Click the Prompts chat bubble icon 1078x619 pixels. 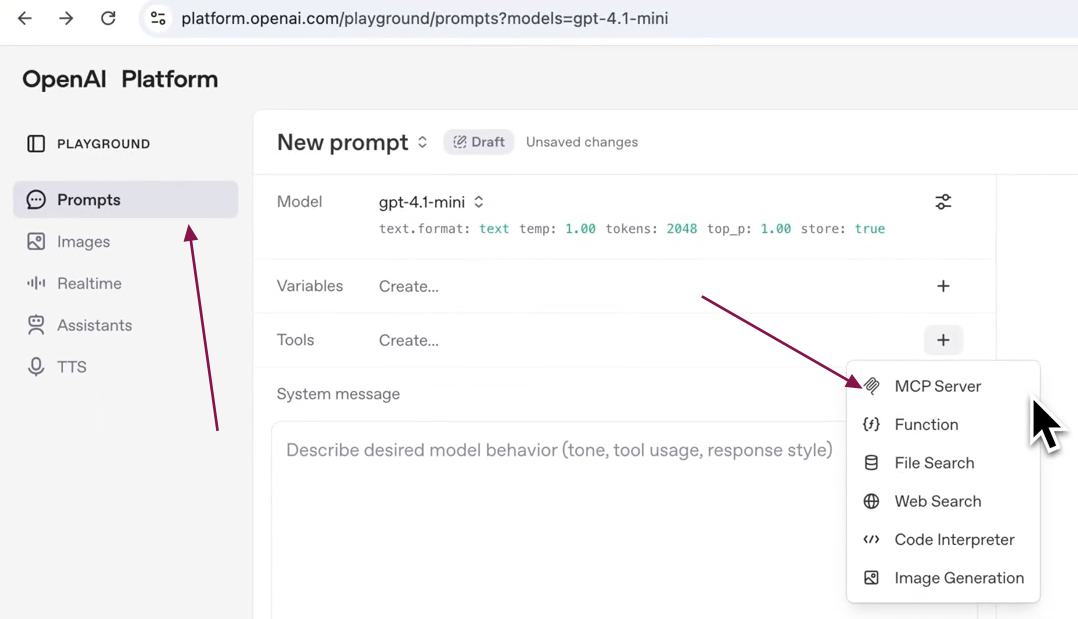coord(36,199)
